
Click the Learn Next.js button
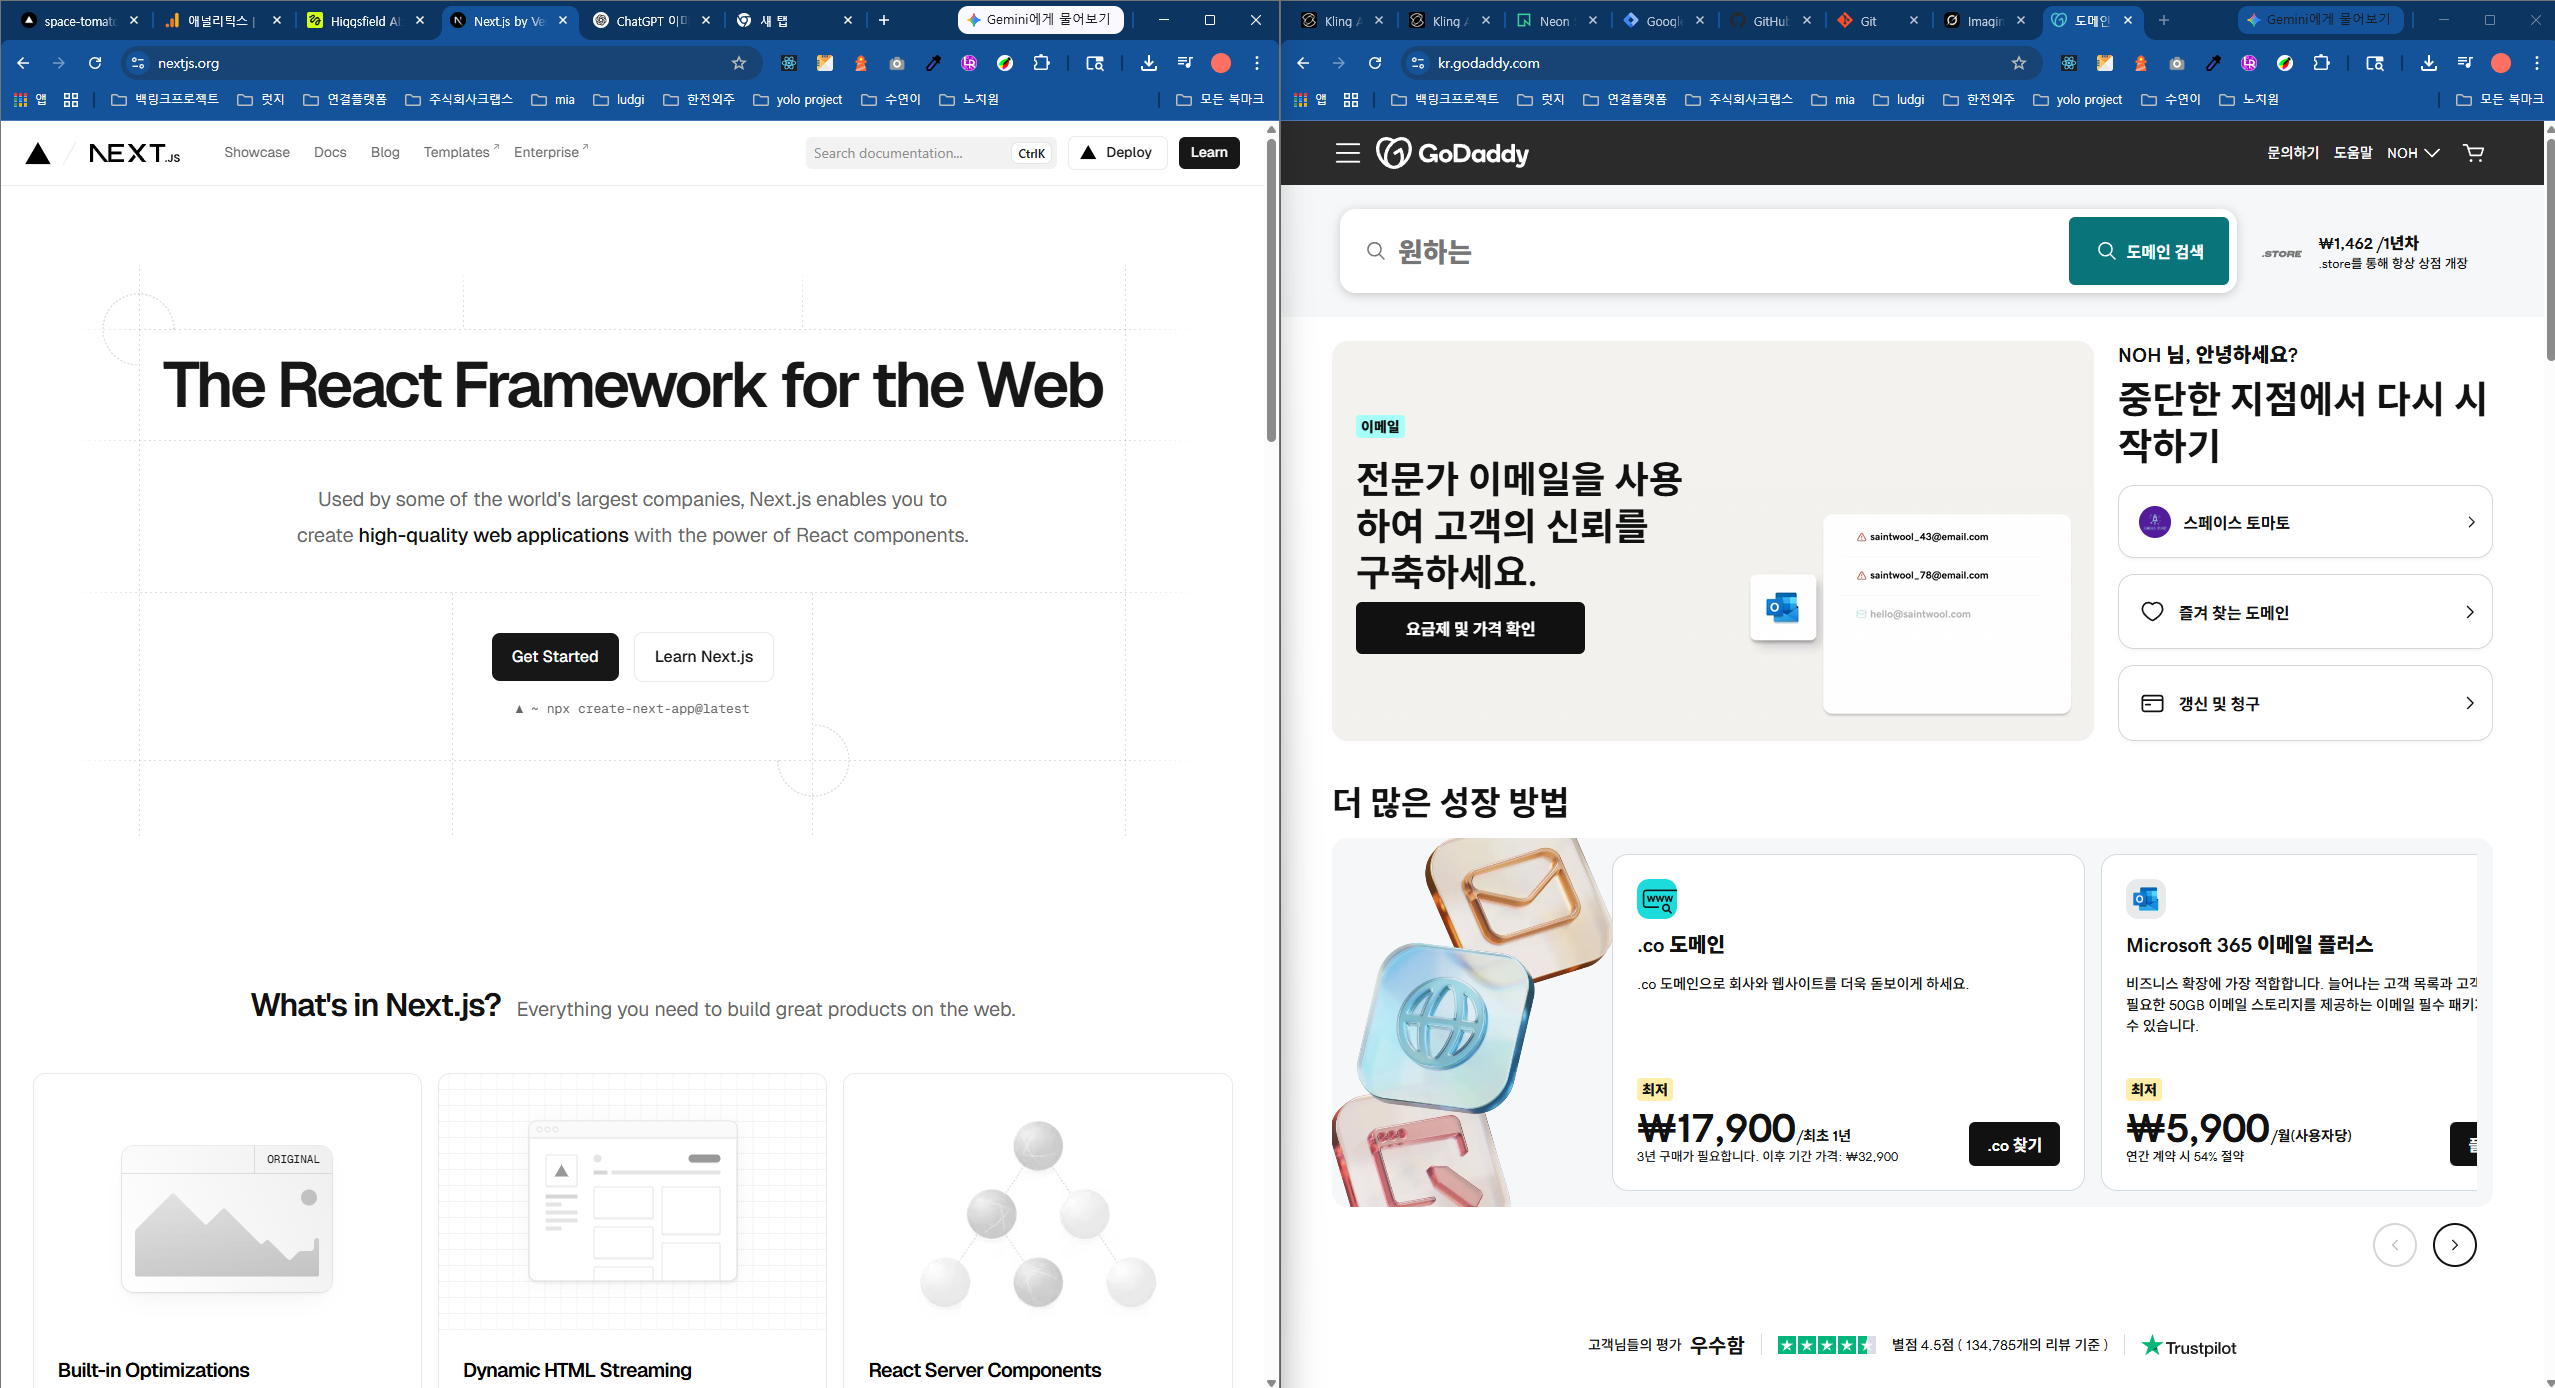pyautogui.click(x=704, y=657)
